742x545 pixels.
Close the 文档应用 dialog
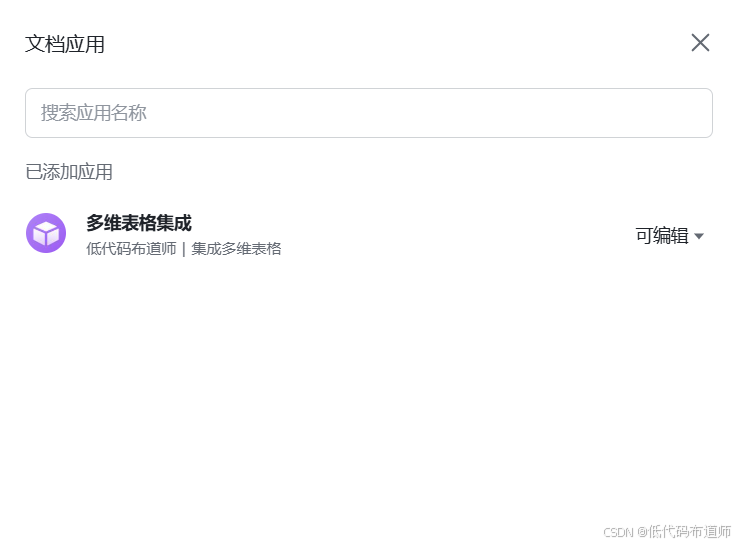tap(700, 43)
